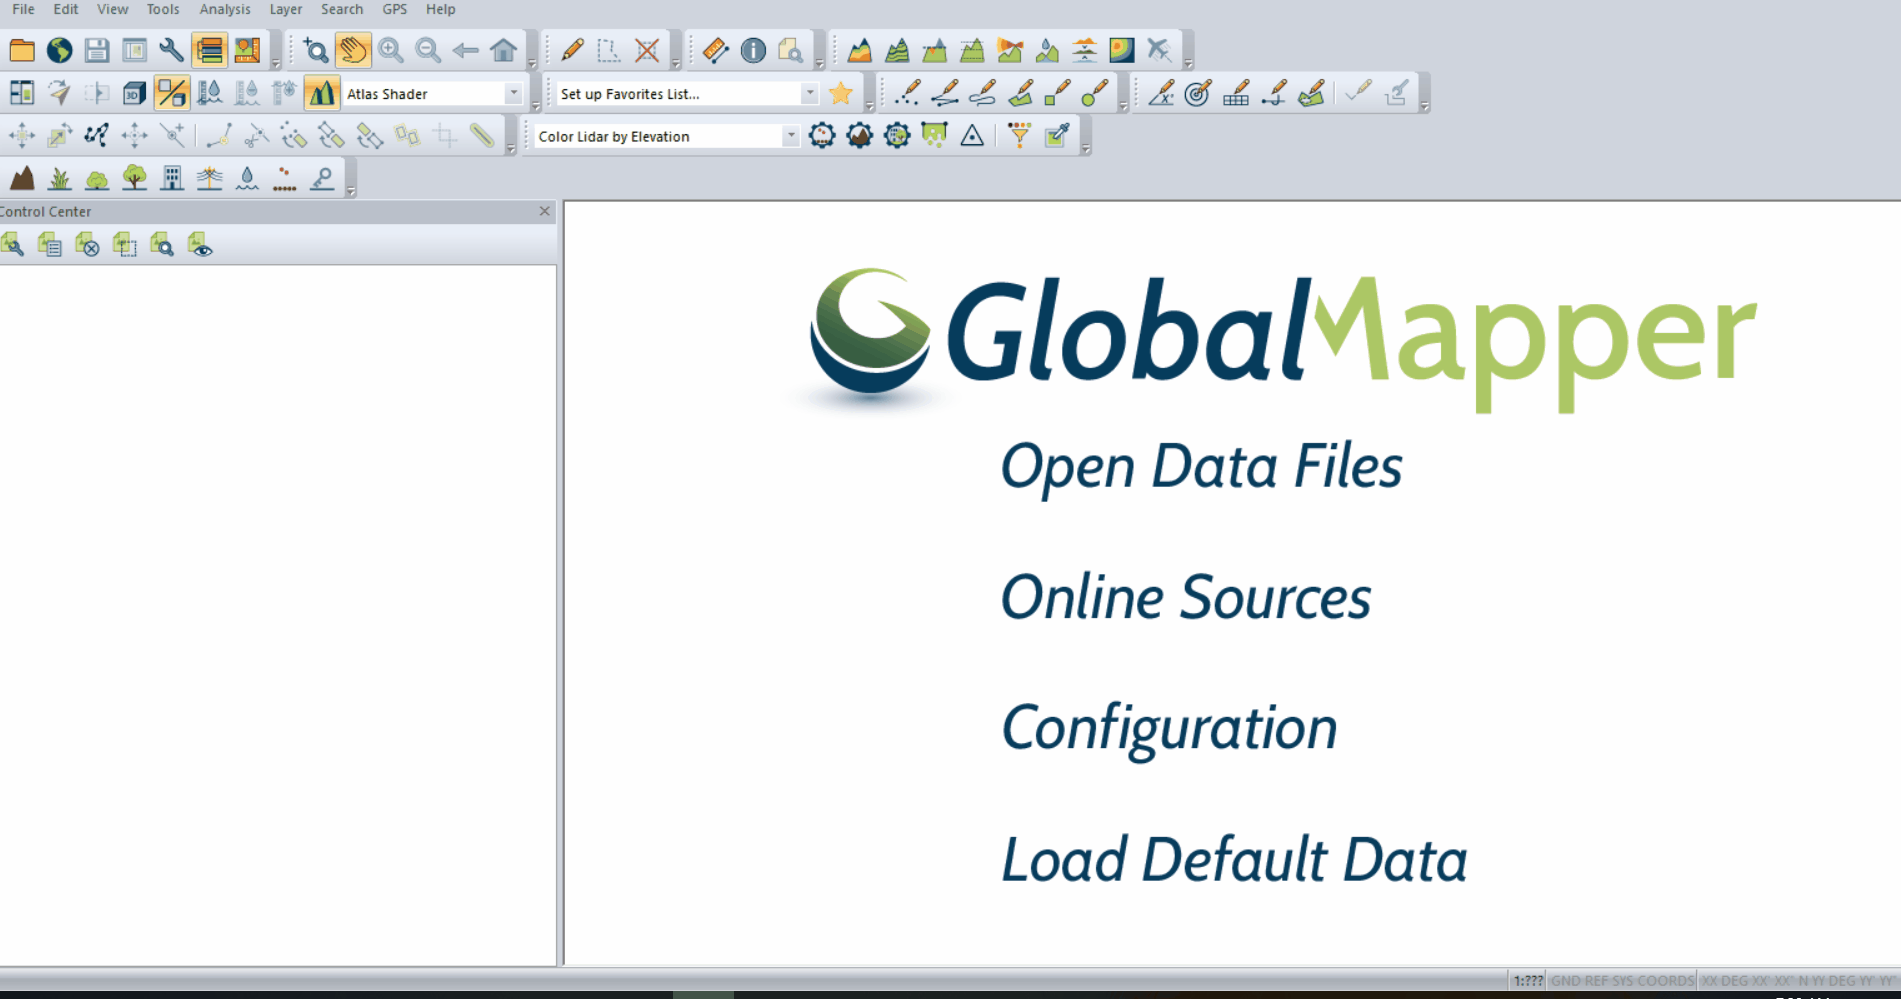Select the create grid pencil tool
The height and width of the screenshot is (999, 1901).
1236,94
